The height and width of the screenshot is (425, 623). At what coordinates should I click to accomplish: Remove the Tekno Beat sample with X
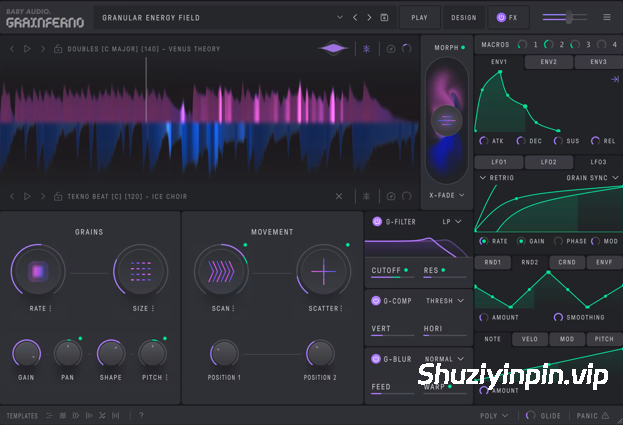339,196
